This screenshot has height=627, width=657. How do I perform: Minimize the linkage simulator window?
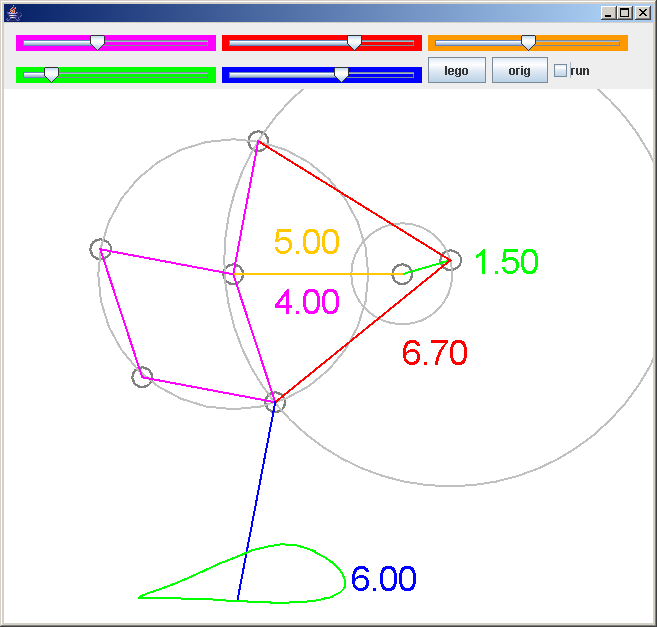(608, 13)
